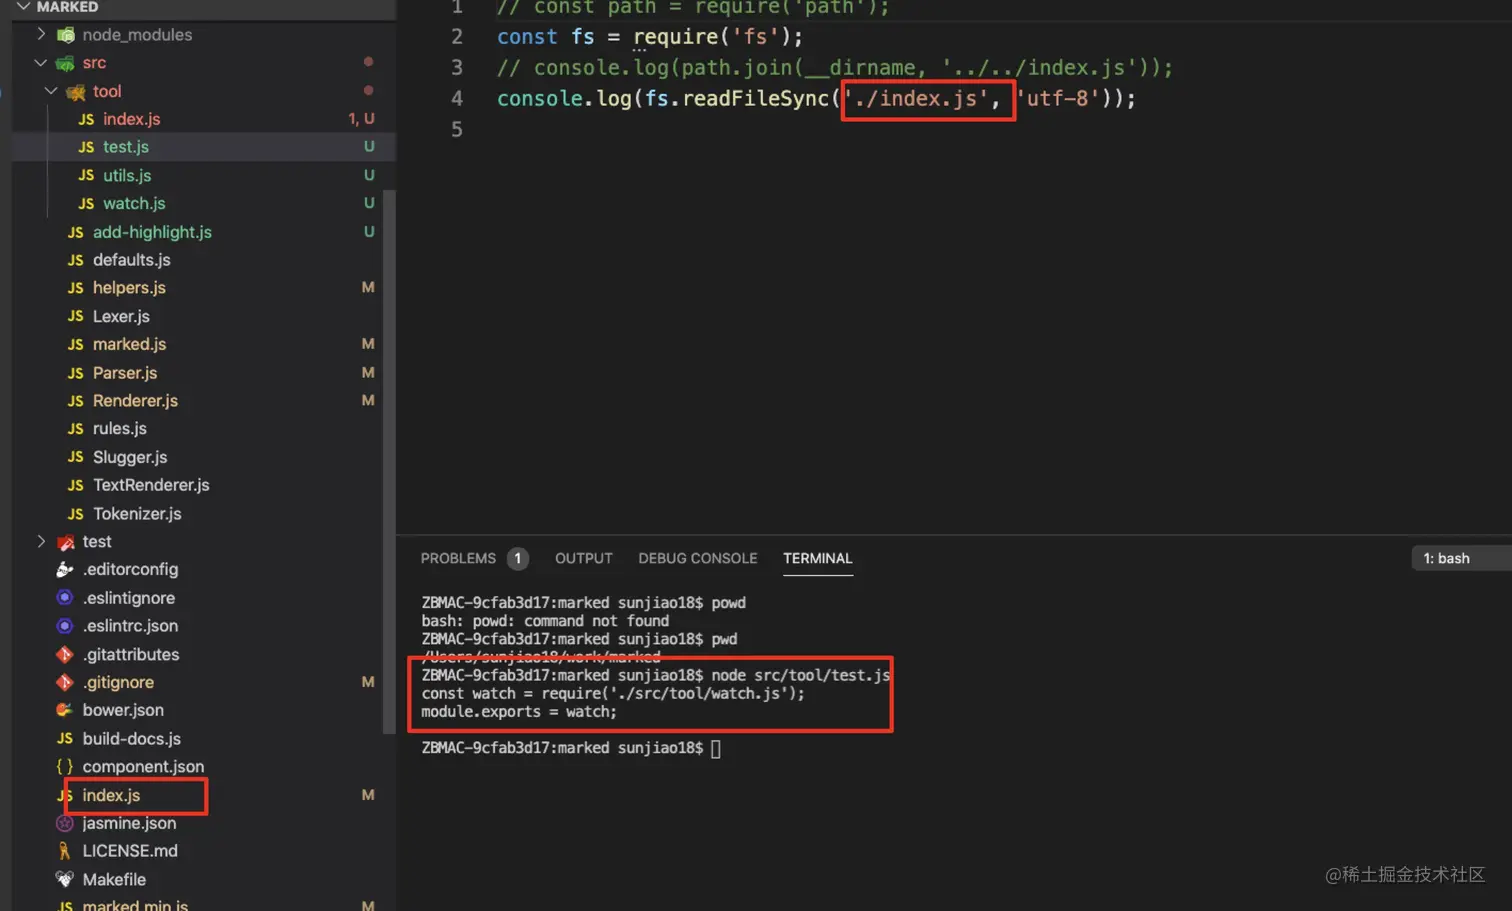Click the git icon beside .gitattributes
This screenshot has width=1512, height=911.
pos(65,655)
